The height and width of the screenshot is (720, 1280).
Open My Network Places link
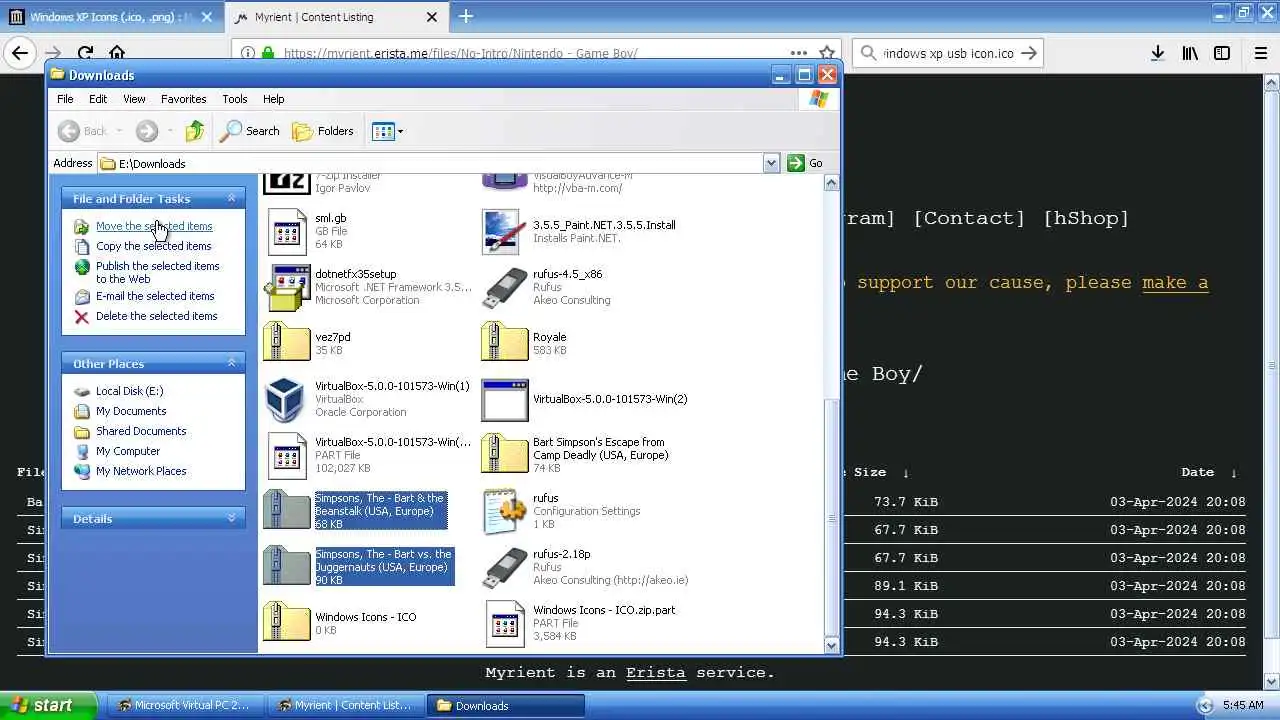(x=141, y=471)
